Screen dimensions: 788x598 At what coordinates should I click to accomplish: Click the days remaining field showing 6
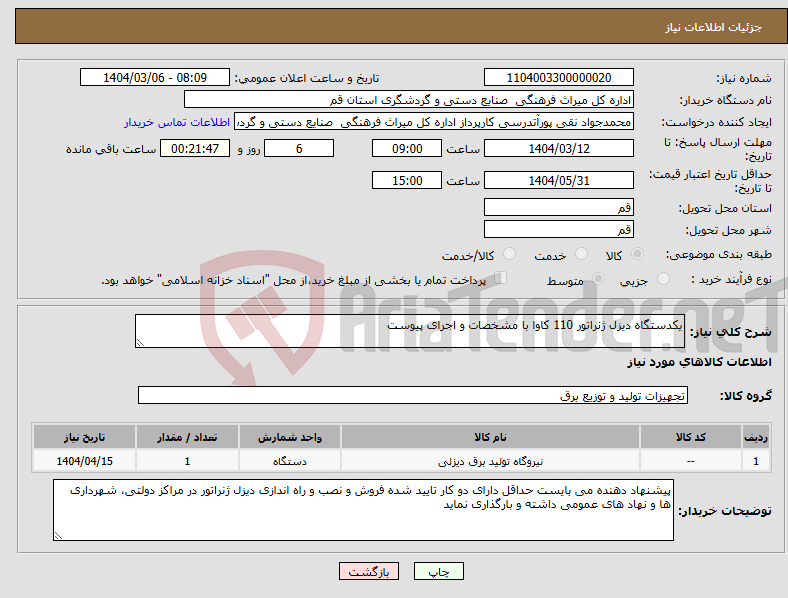coord(299,148)
